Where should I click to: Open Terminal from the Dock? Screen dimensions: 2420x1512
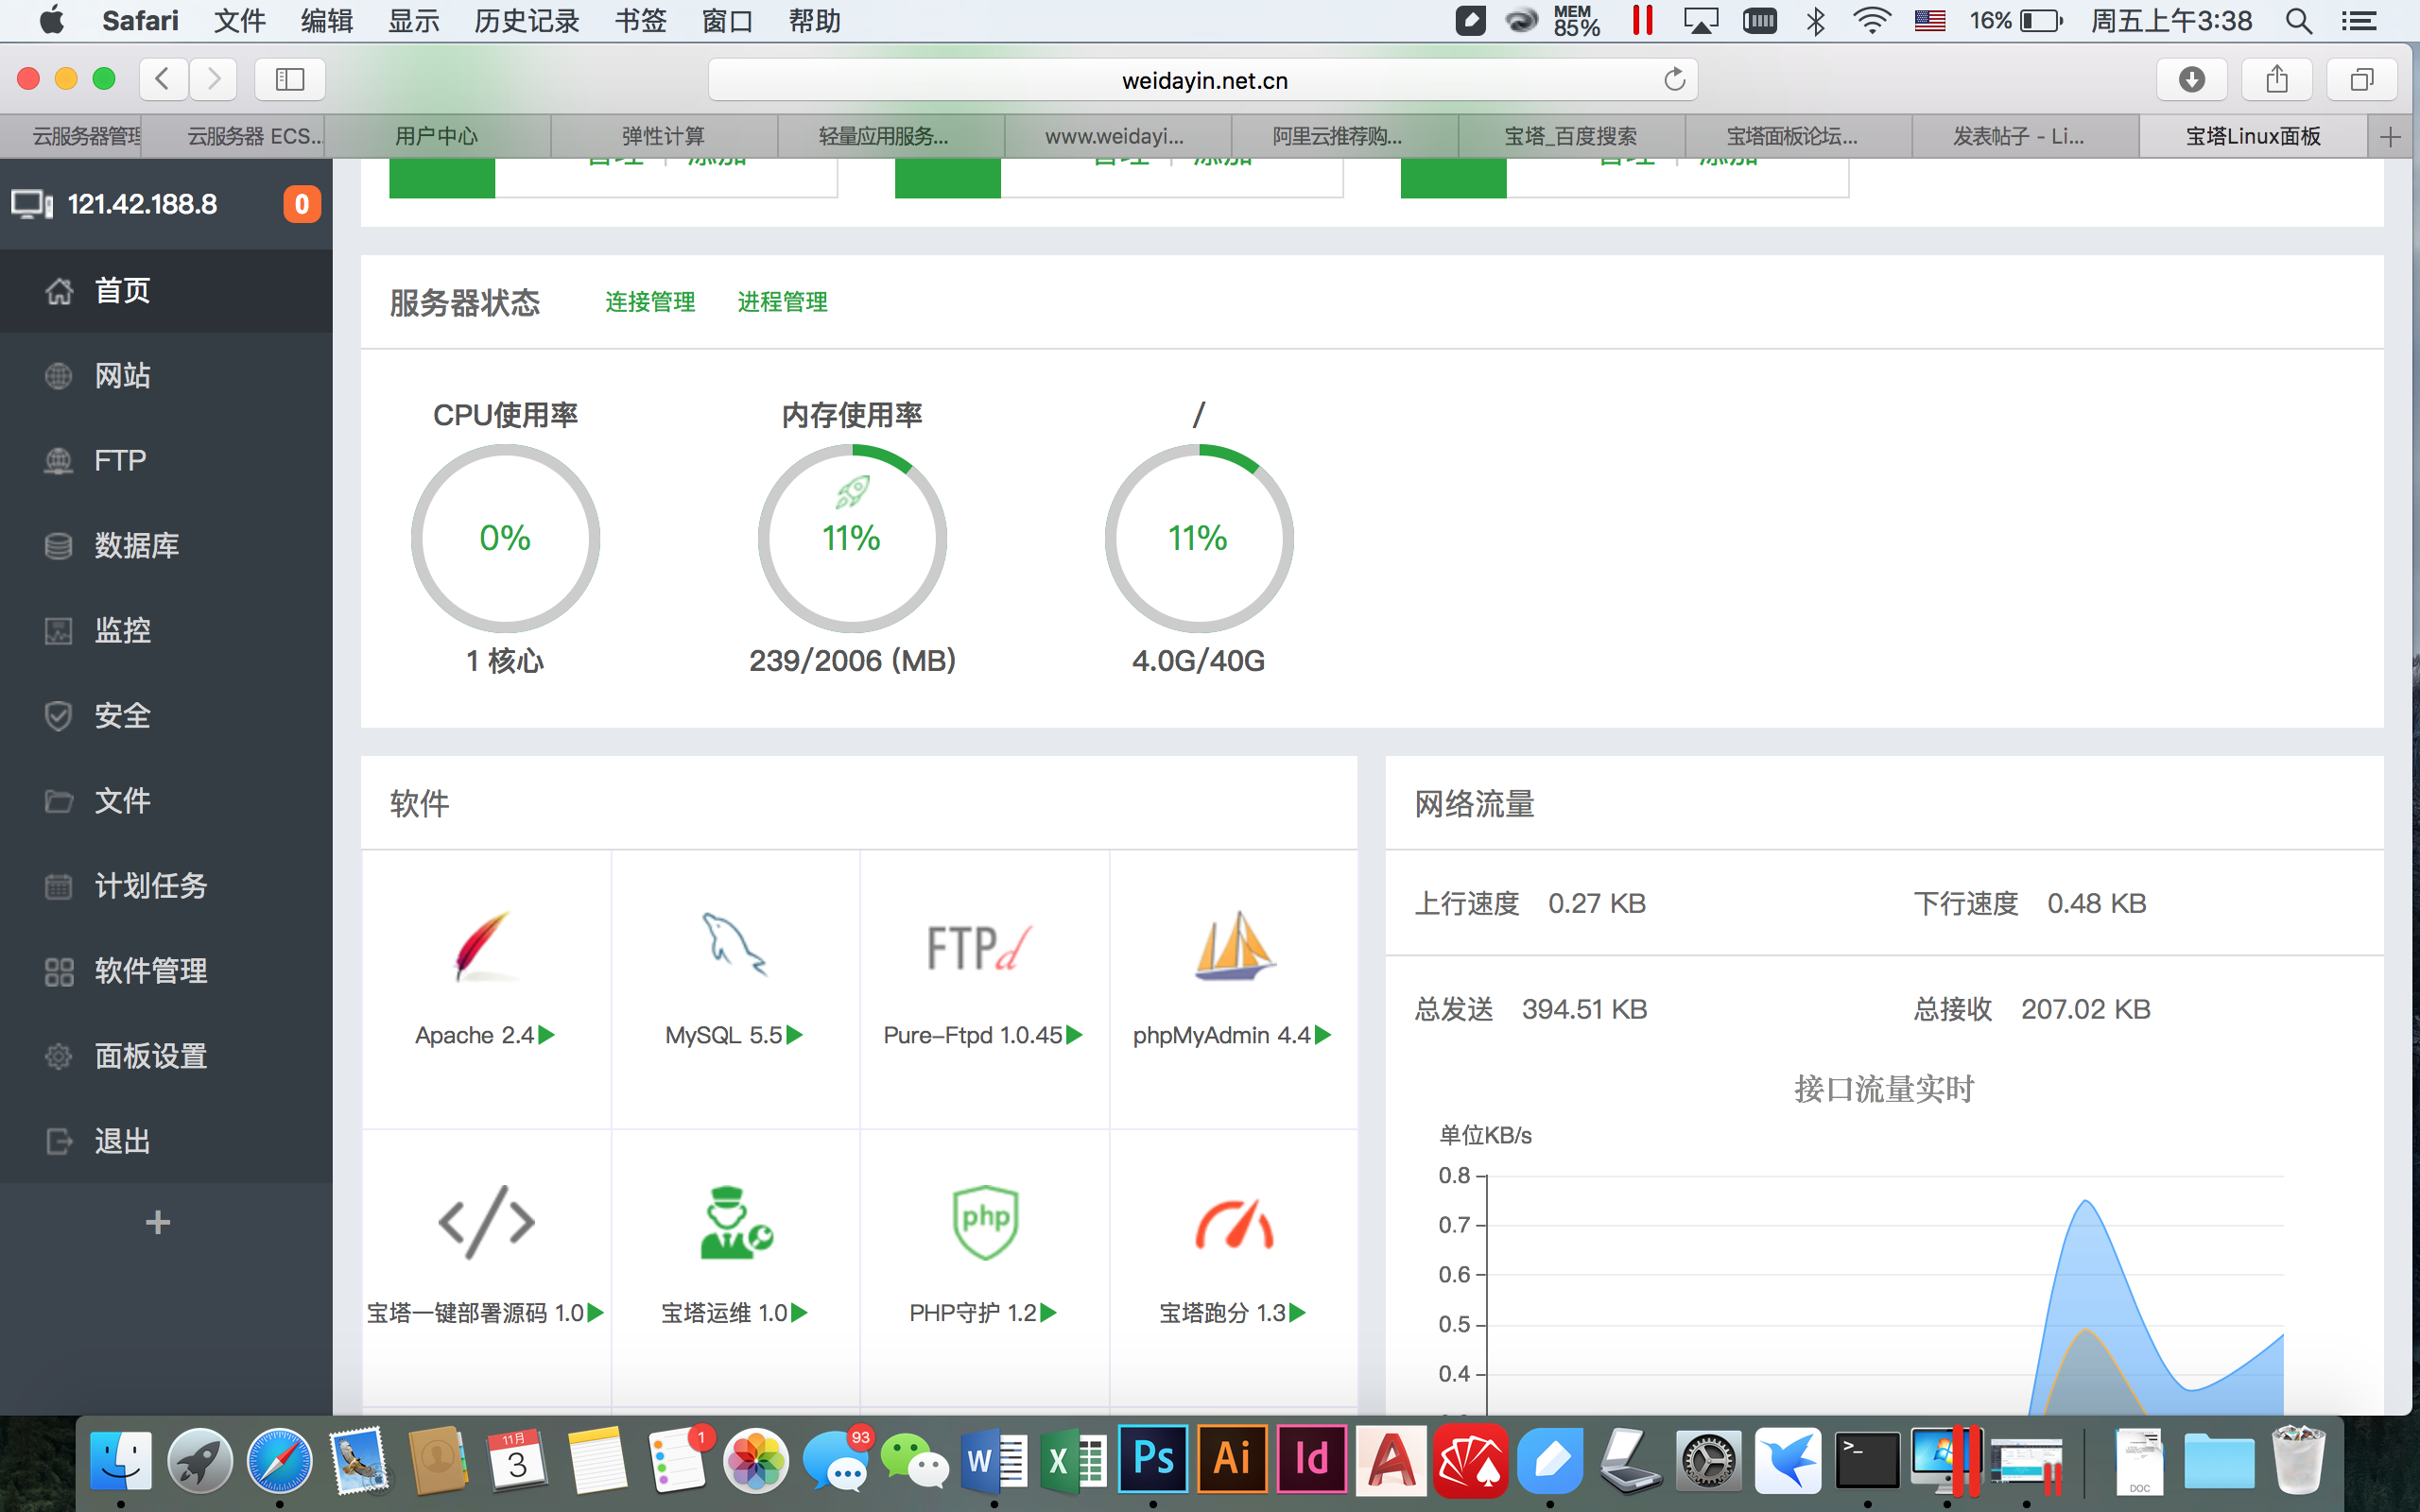point(1867,1462)
